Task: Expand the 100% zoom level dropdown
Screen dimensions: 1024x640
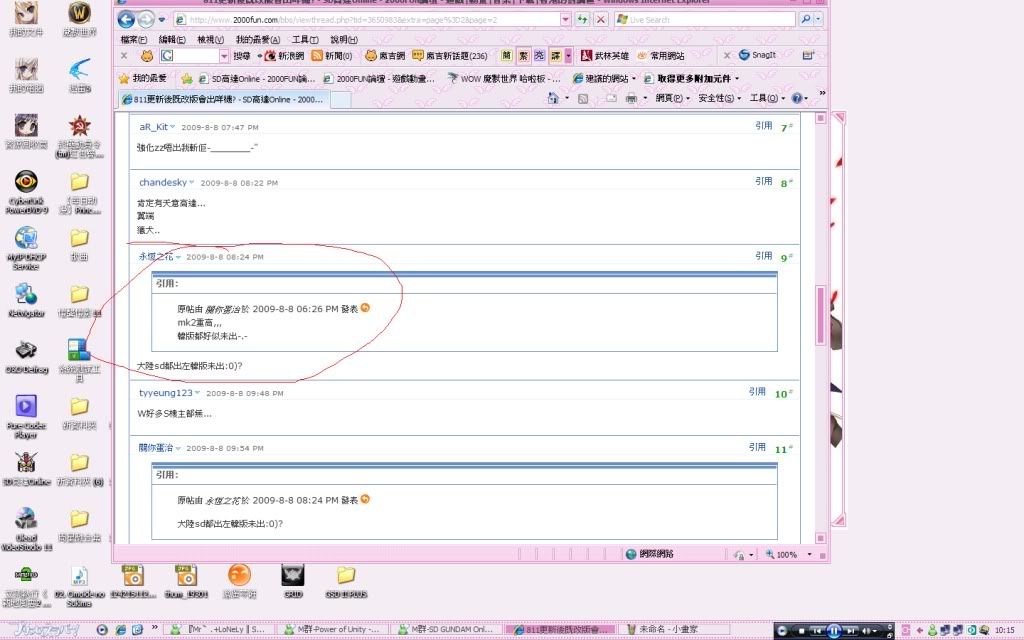Action: coord(810,554)
